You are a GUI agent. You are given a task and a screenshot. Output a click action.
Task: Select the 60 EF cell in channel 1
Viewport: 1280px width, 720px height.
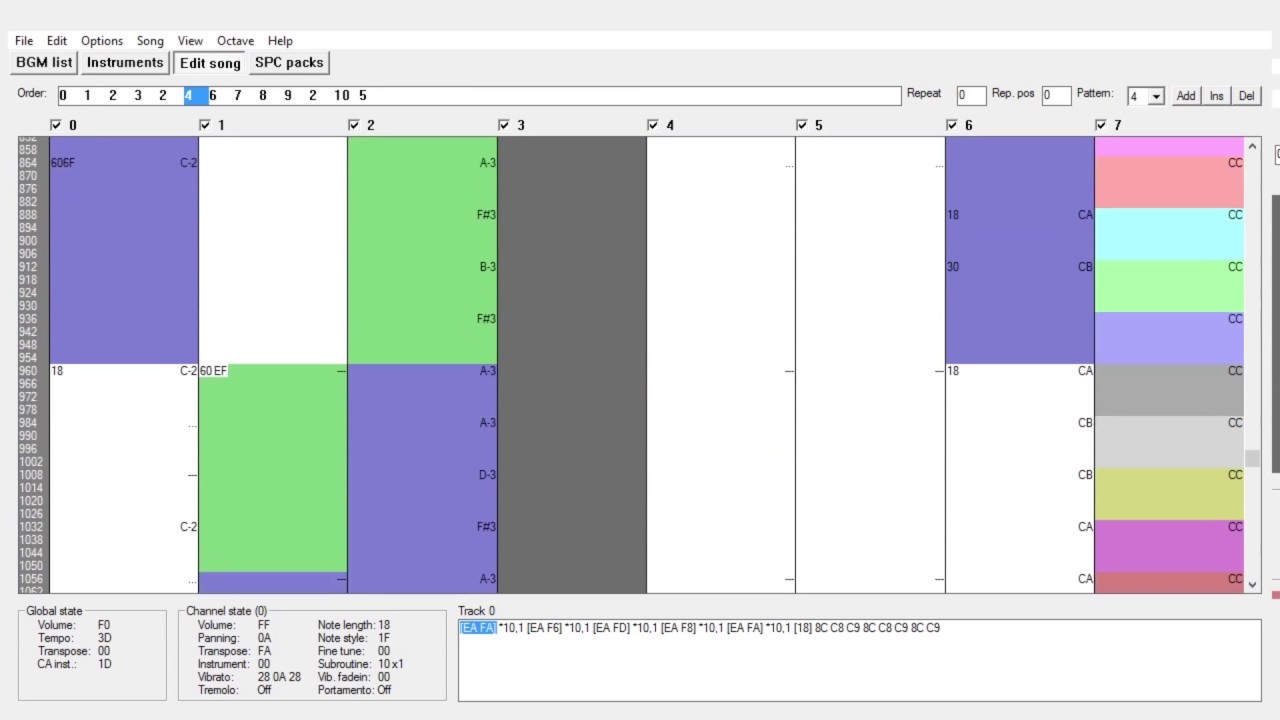click(213, 371)
